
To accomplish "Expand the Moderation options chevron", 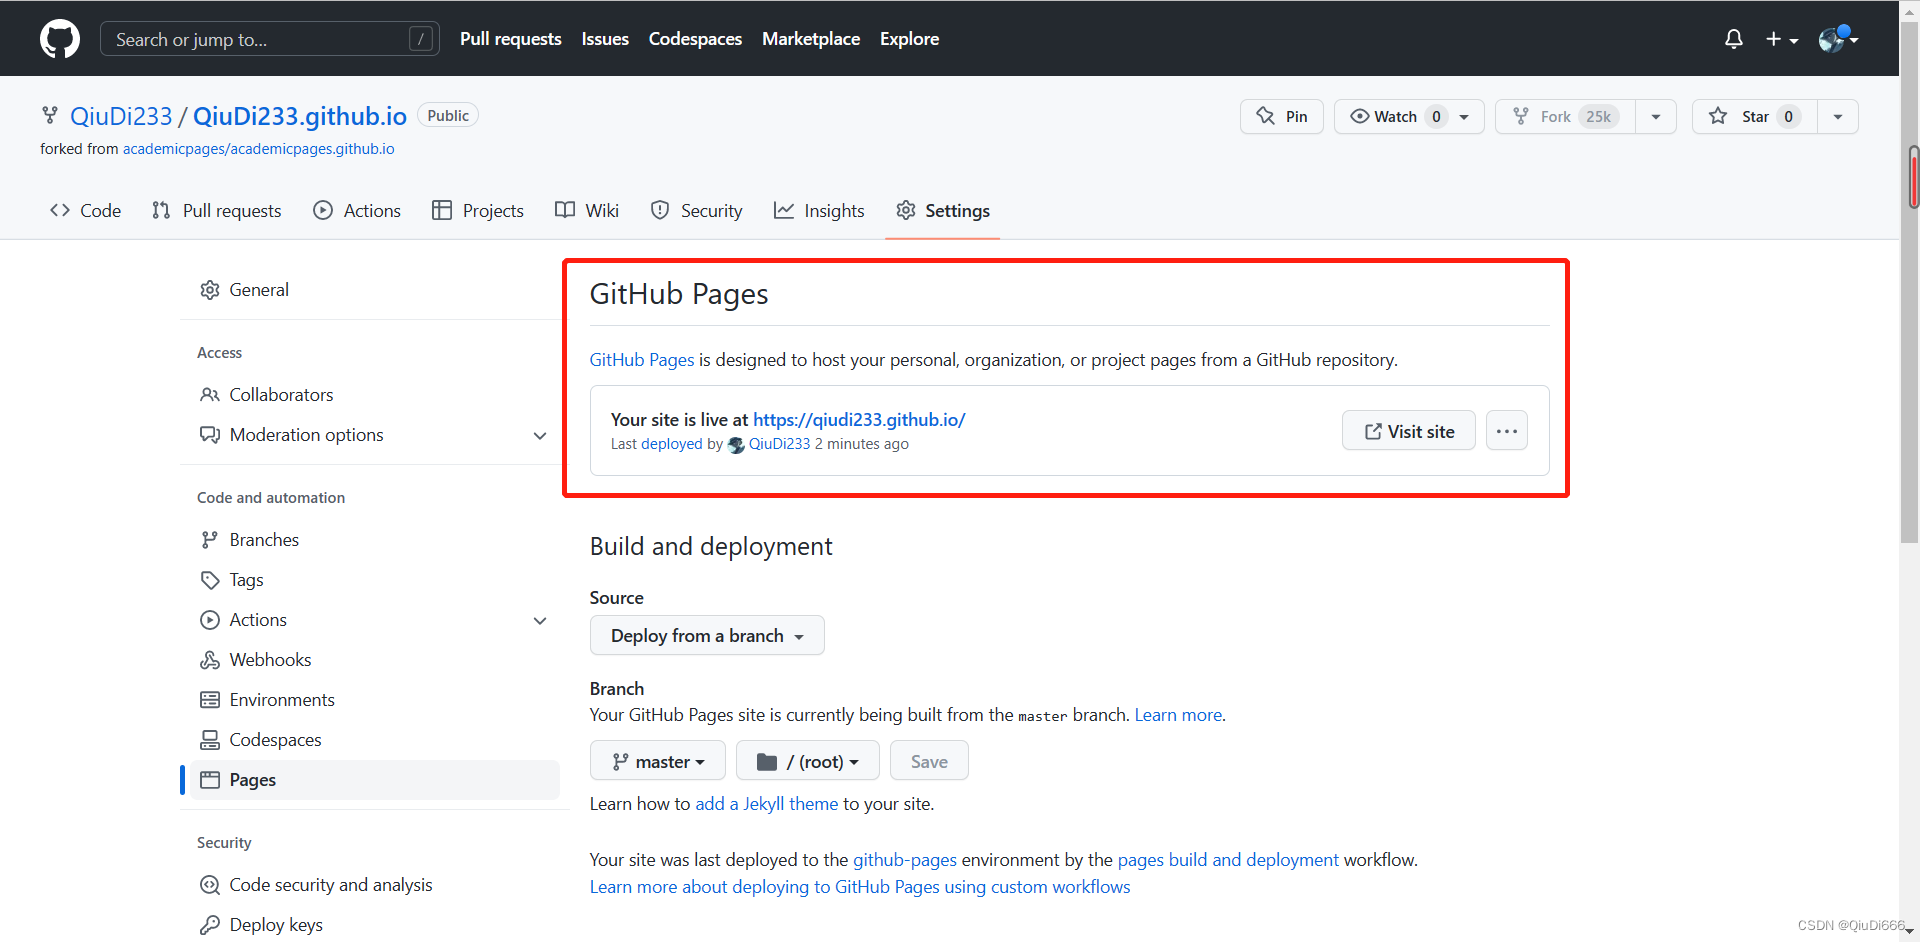I will (540, 436).
